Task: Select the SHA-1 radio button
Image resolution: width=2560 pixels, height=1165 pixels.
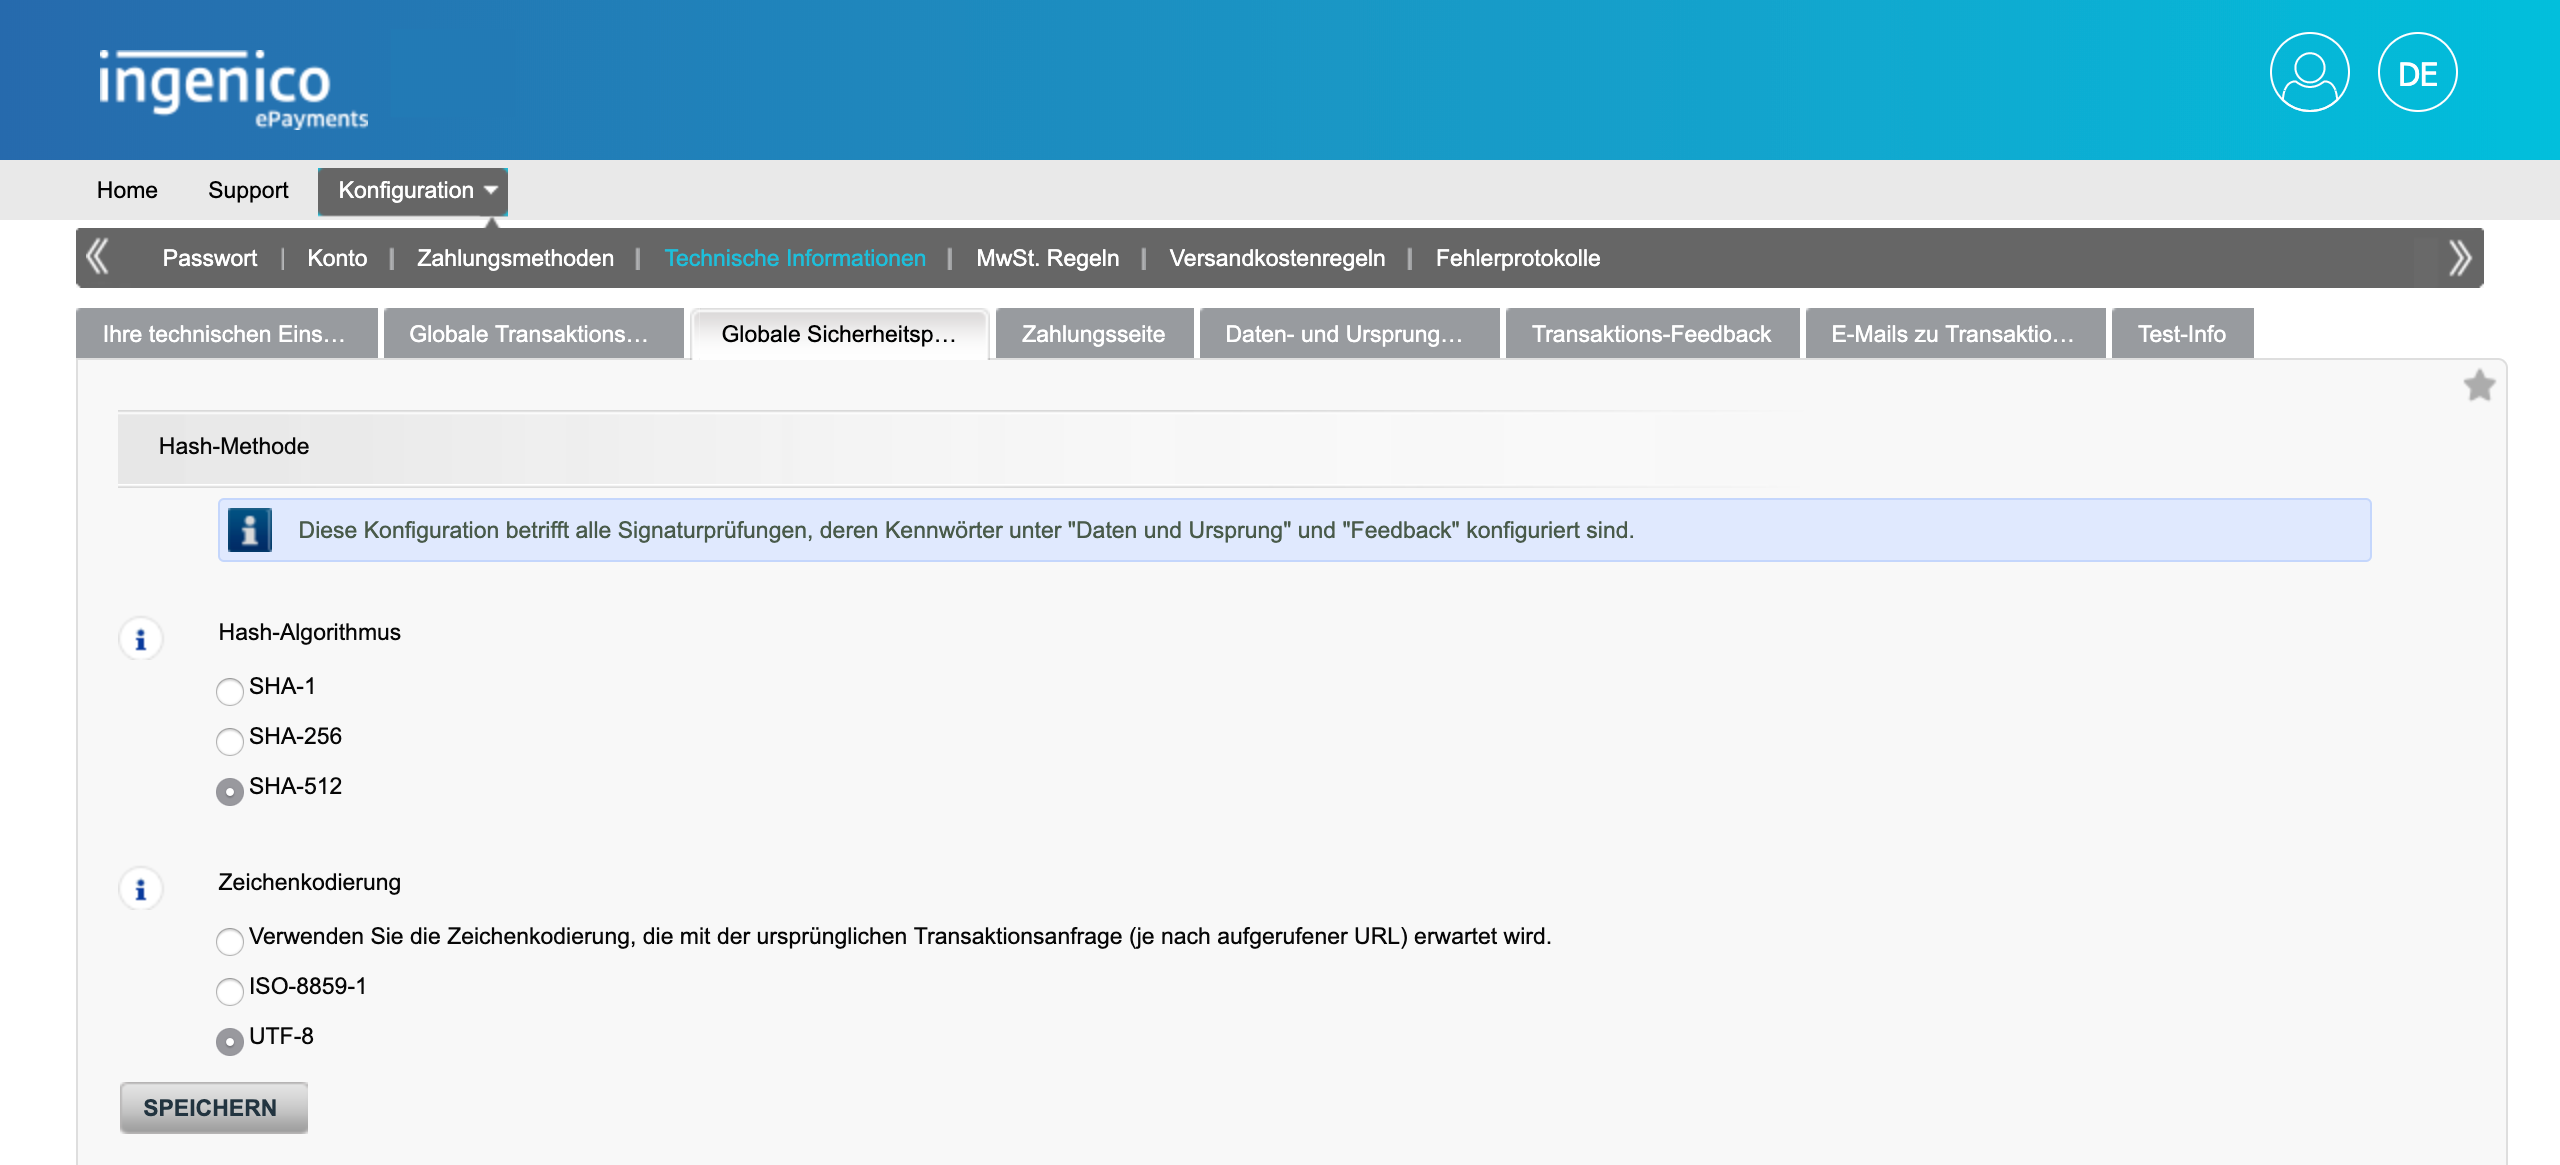Action: click(230, 691)
